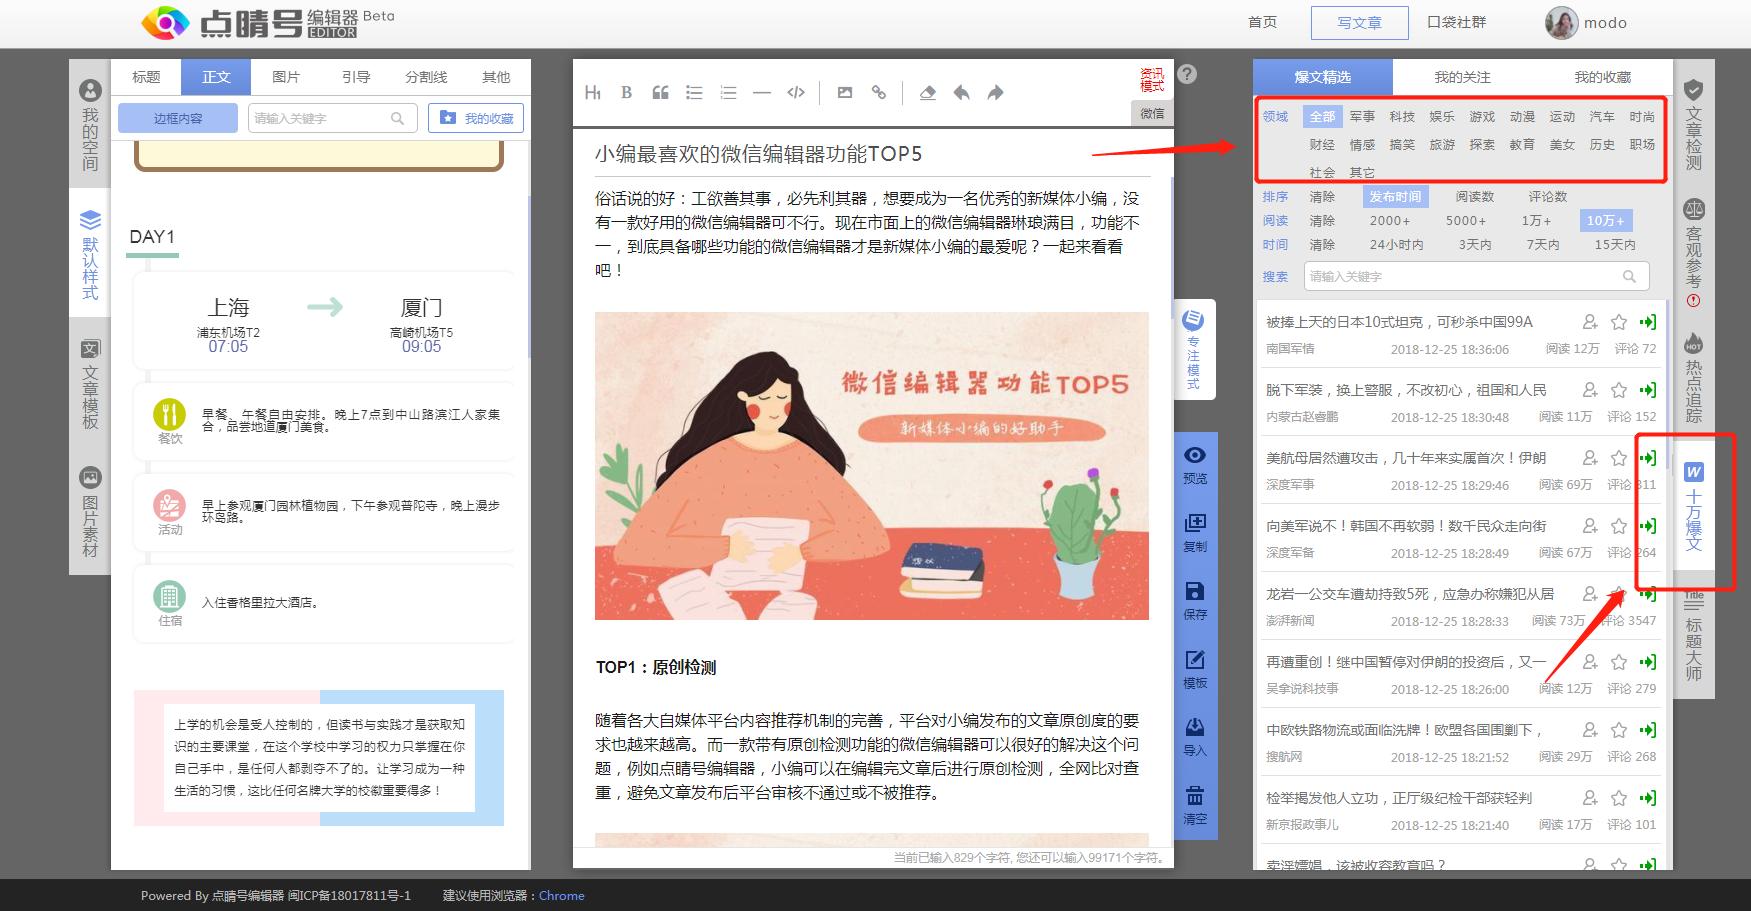Open 我的收藏 in style panel

pyautogui.click(x=476, y=118)
